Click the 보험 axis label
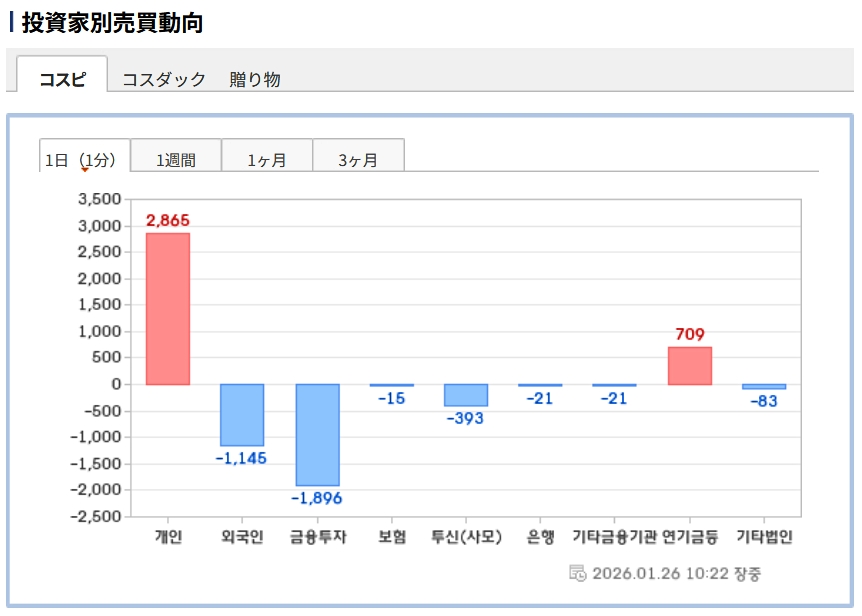 392,537
